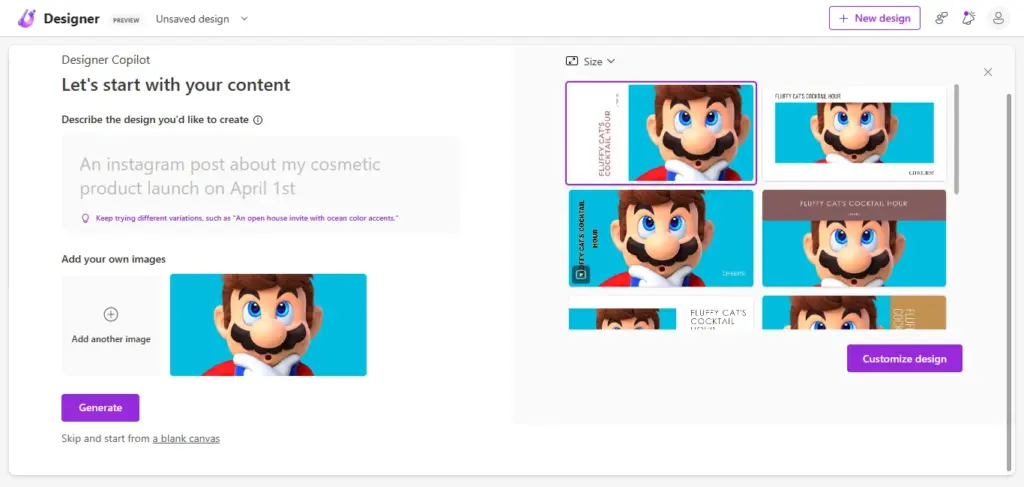Open the Customize design button
This screenshot has height=487, width=1024.
(x=904, y=358)
